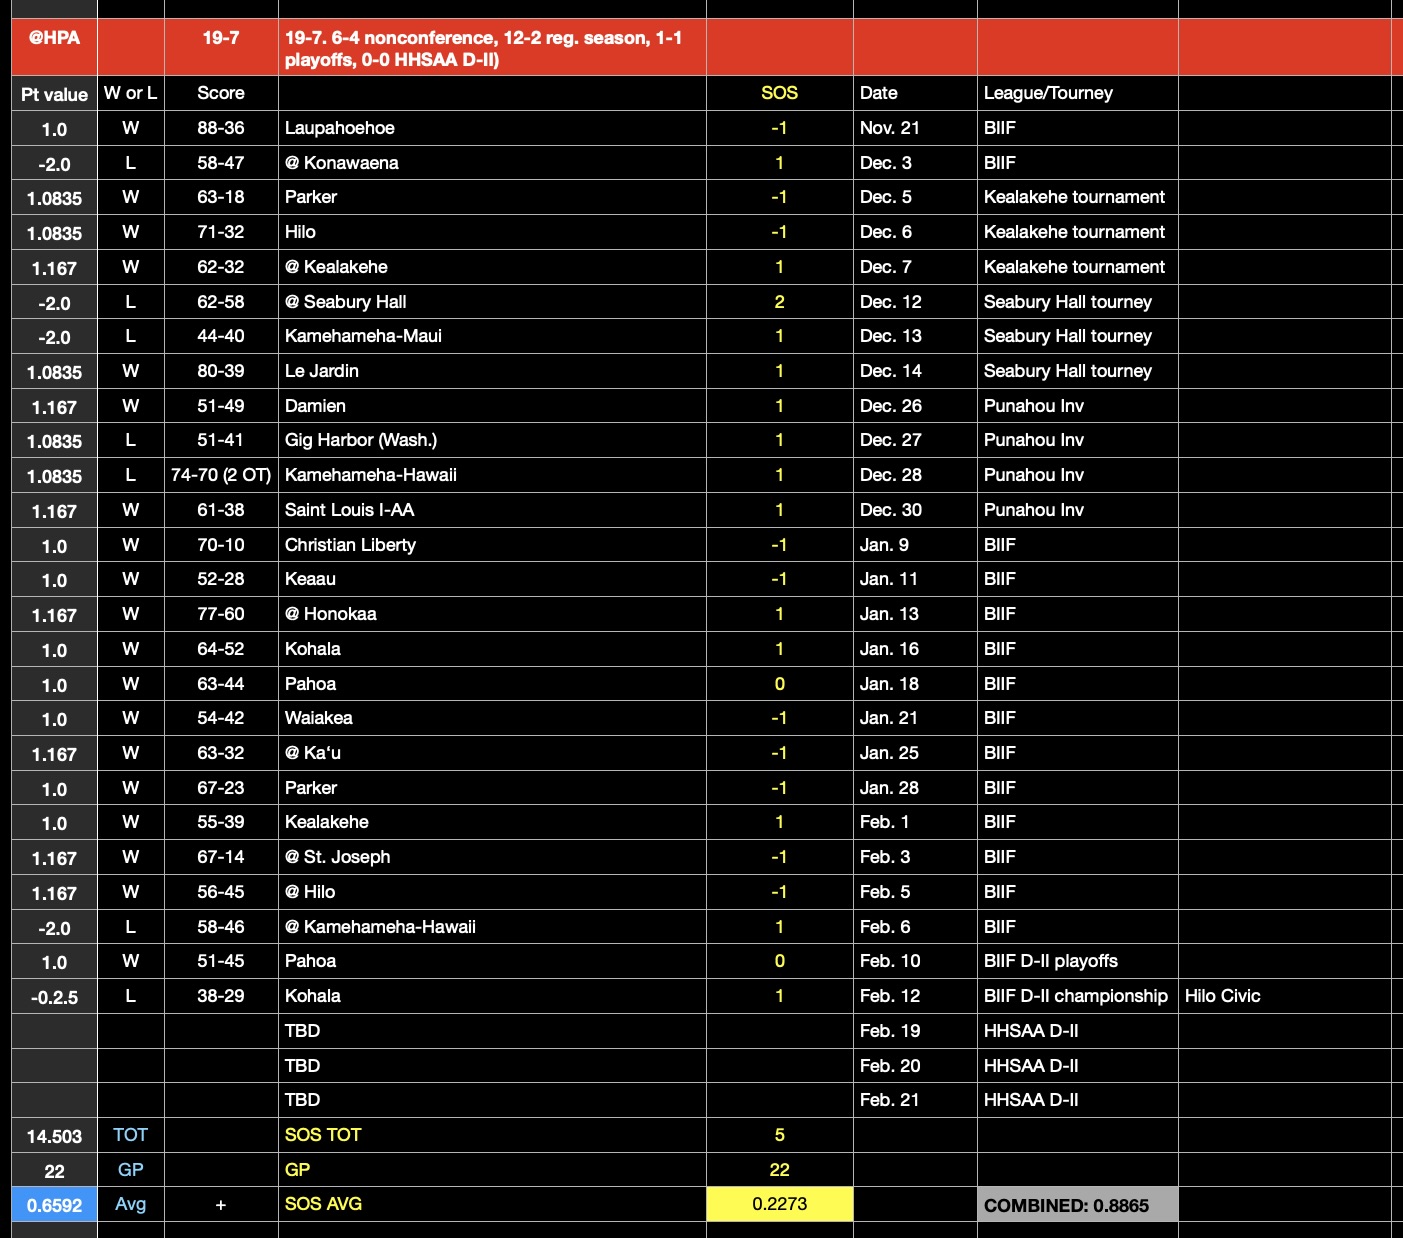Select the SOS TOT label cell

click(x=323, y=1135)
